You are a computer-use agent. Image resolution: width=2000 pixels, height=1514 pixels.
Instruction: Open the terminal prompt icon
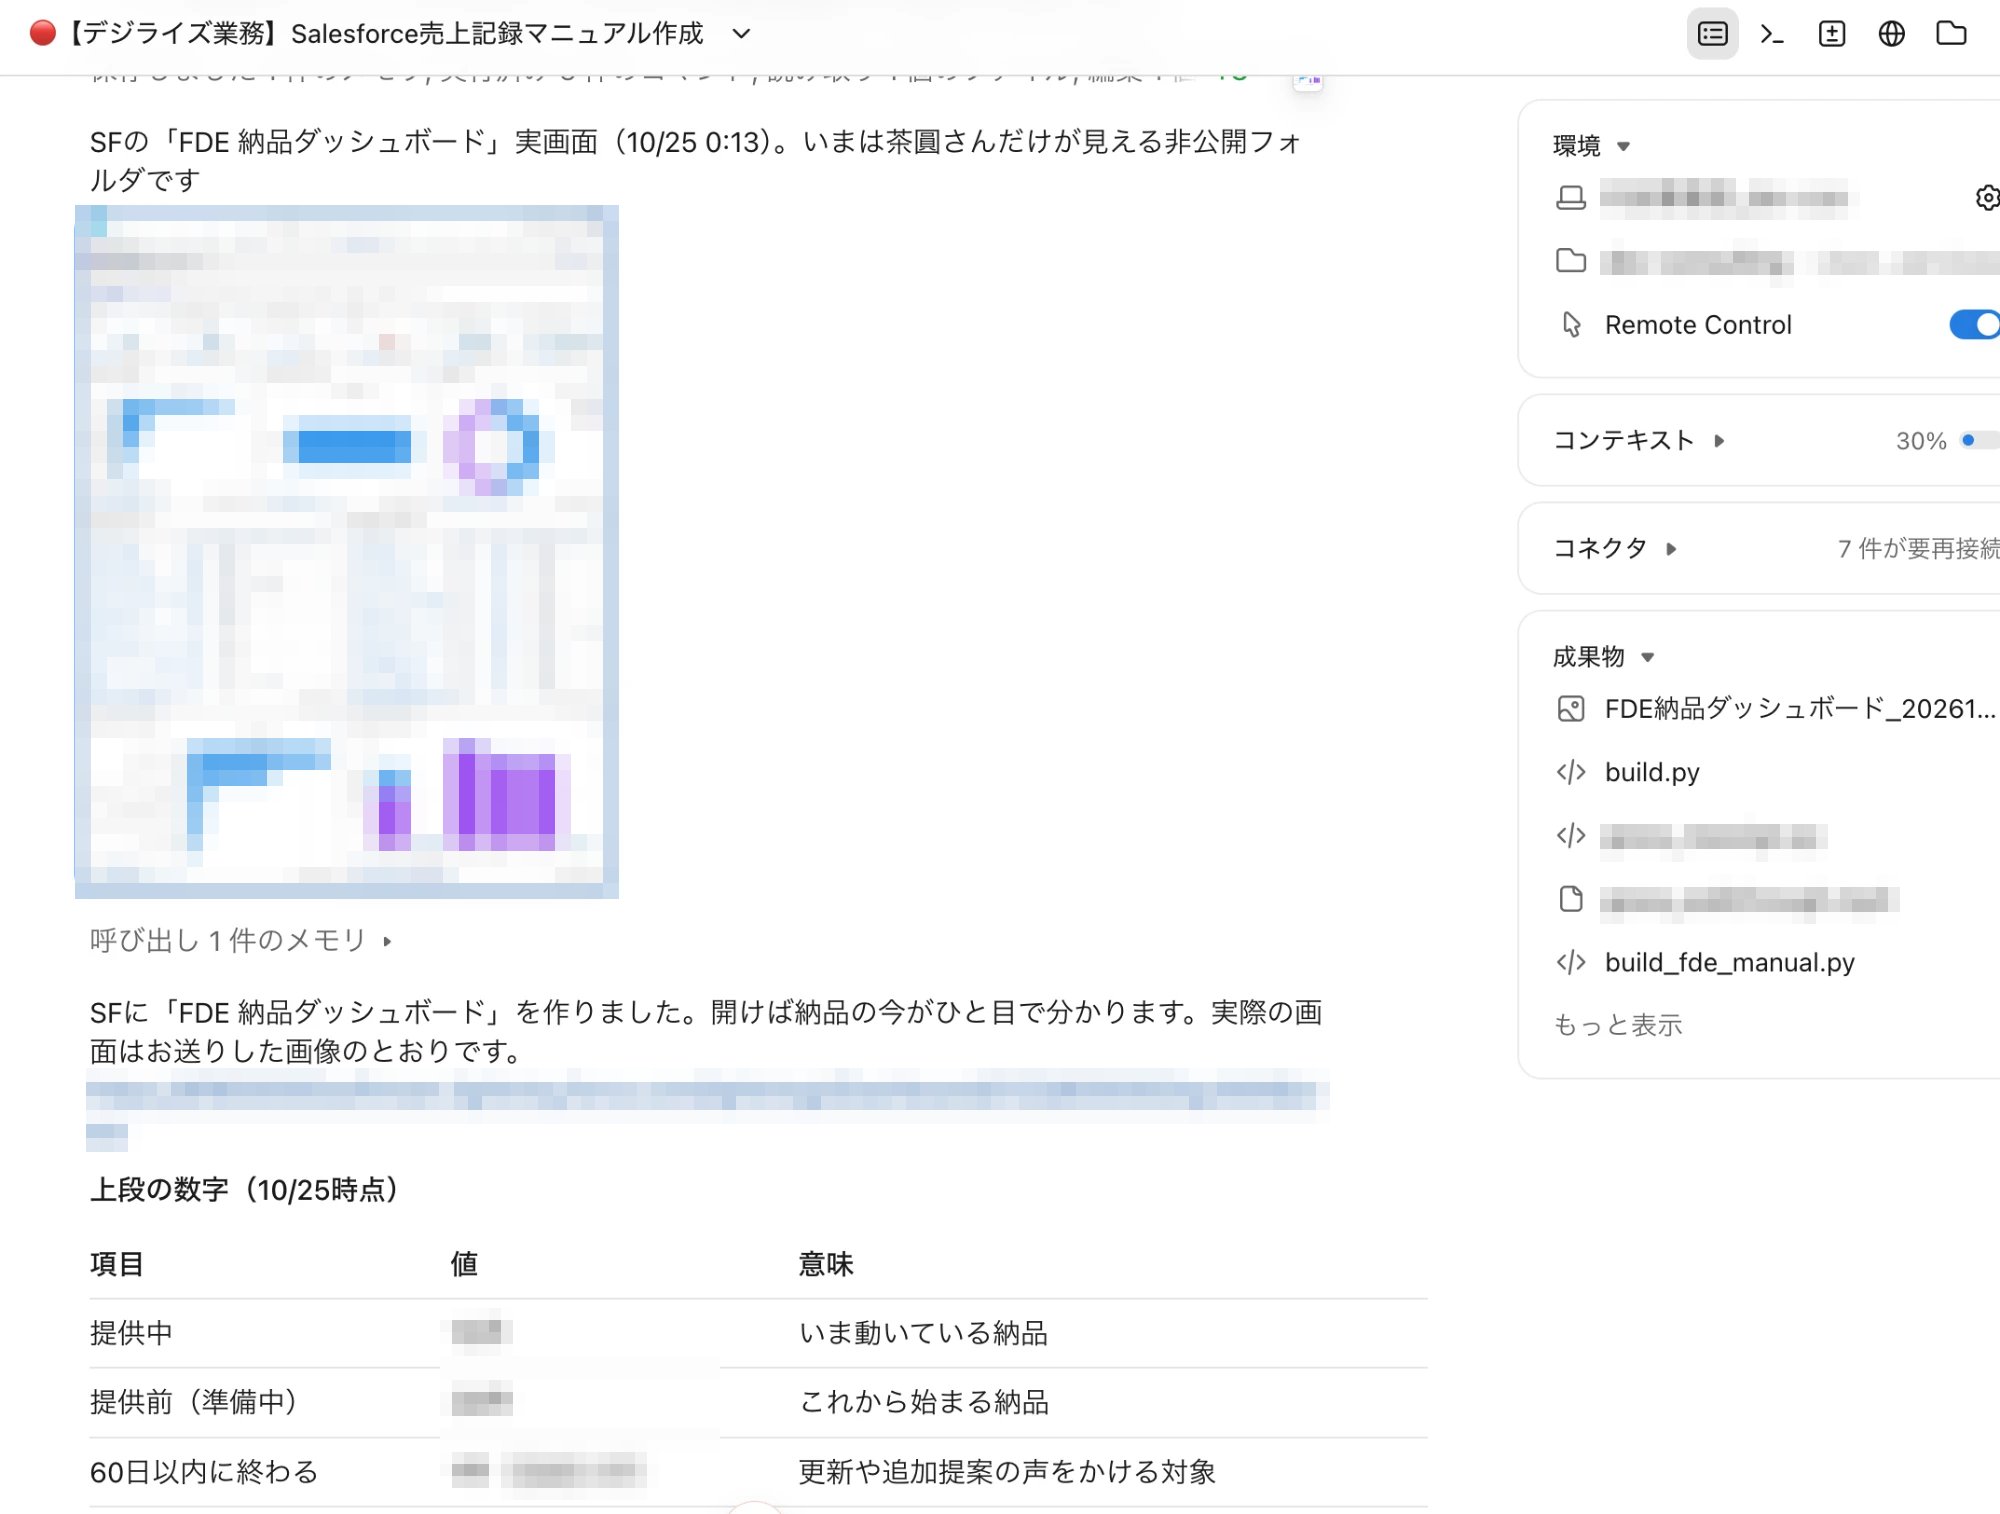click(1772, 34)
